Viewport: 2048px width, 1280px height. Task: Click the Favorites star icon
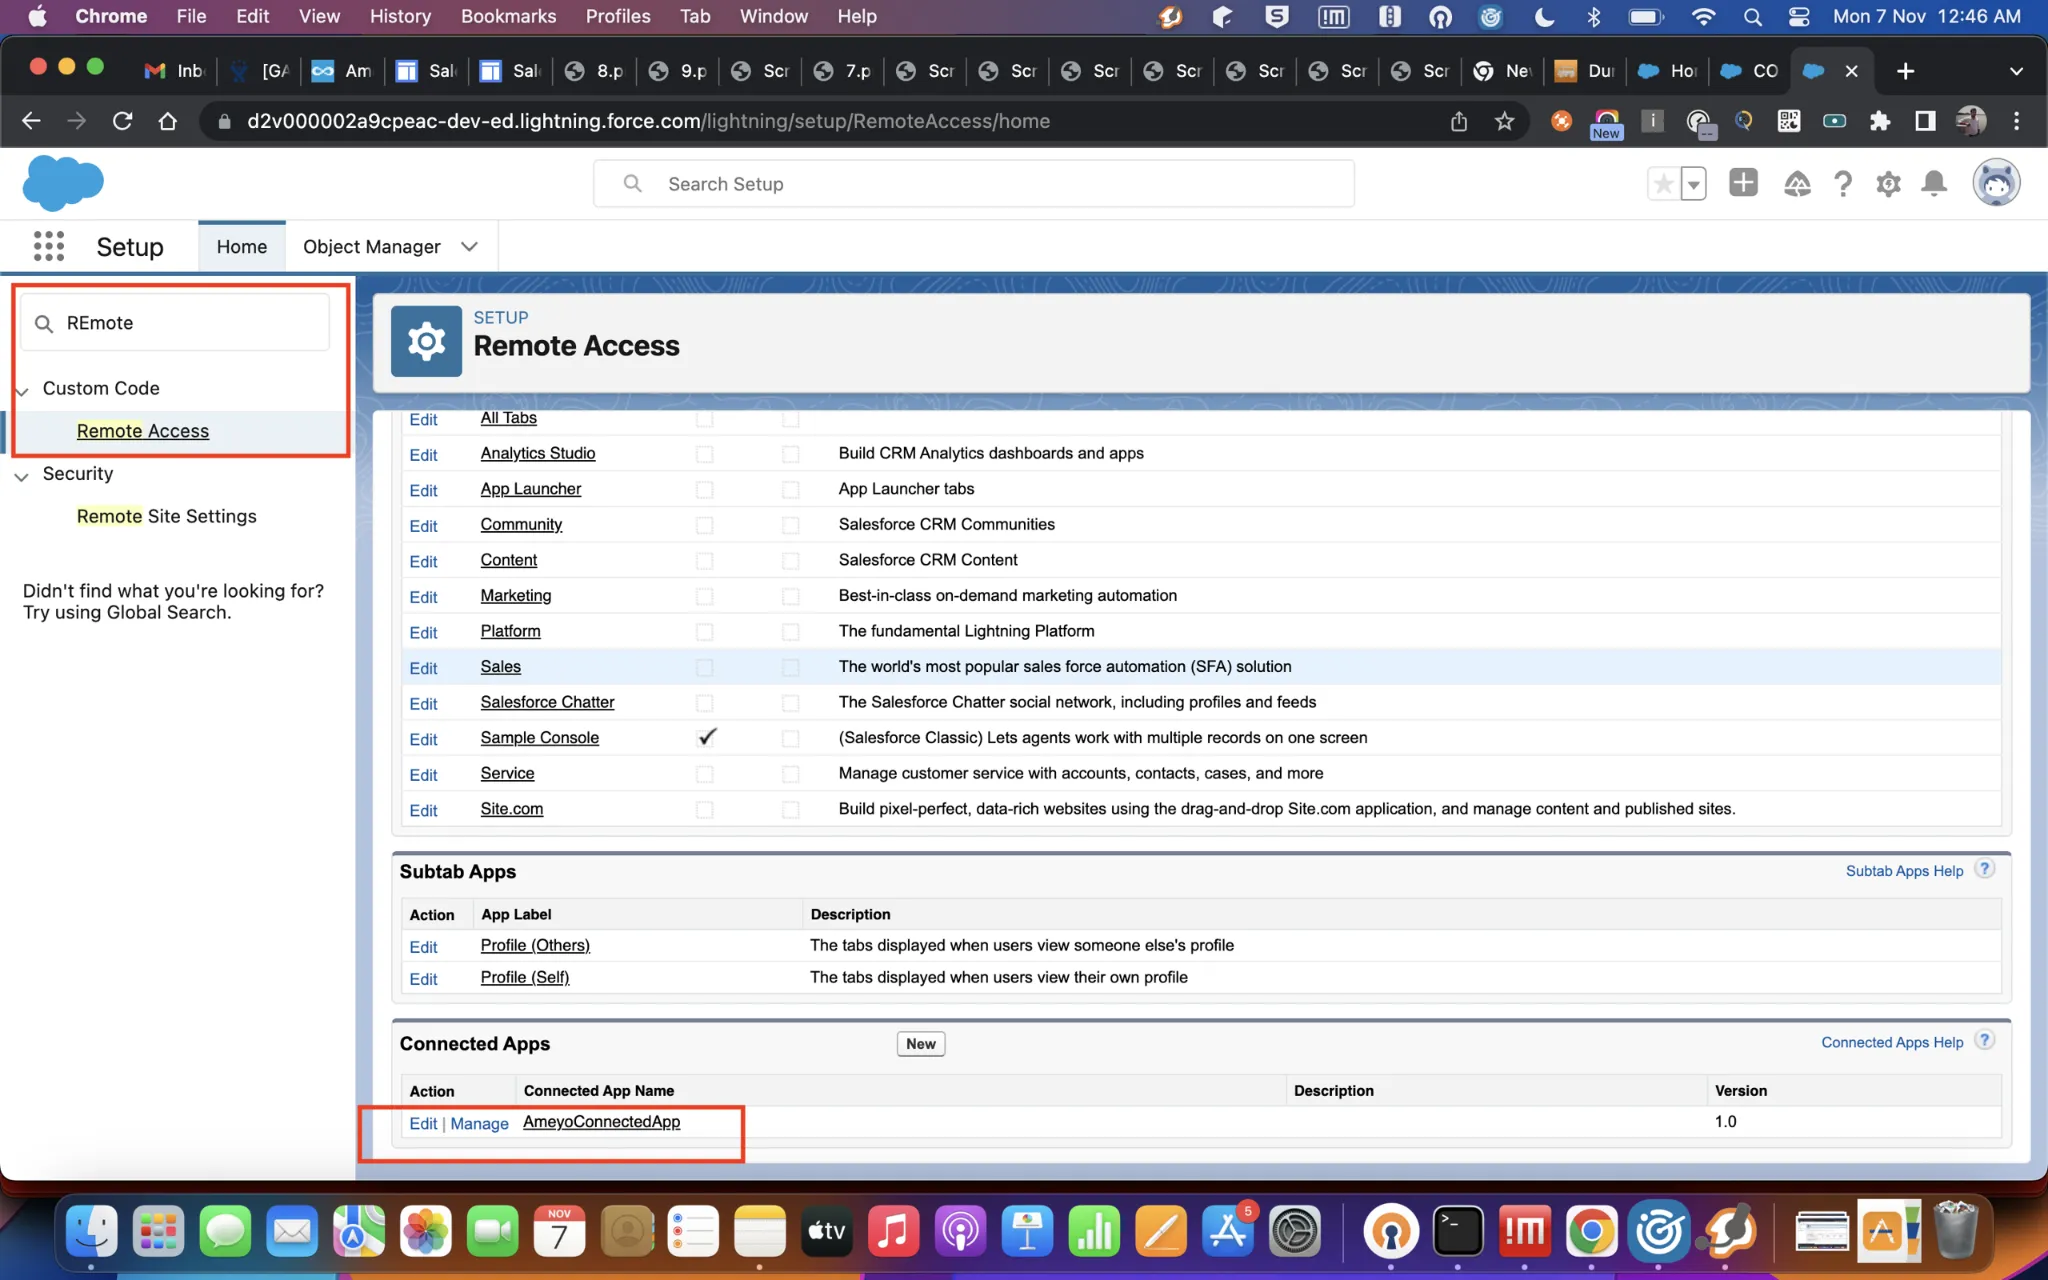click(x=1664, y=184)
